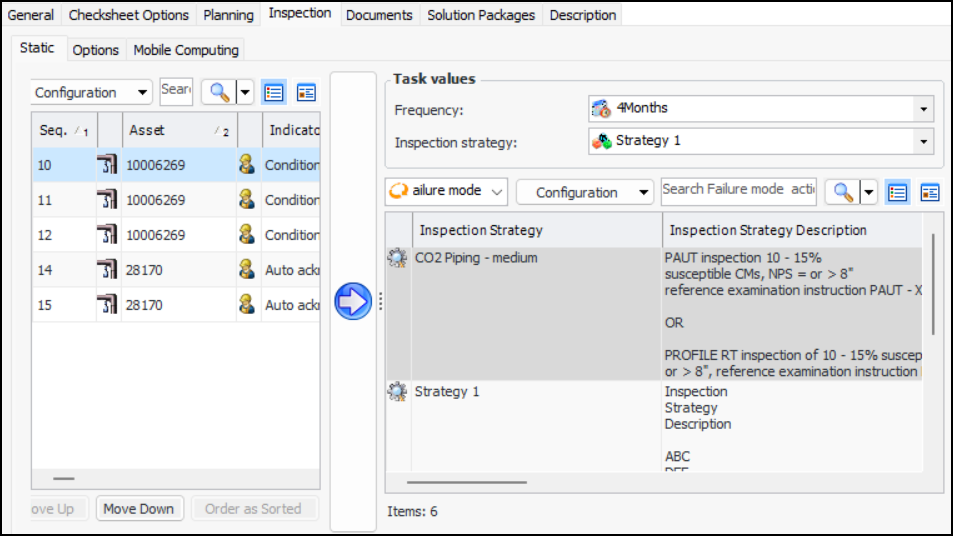The width and height of the screenshot is (953, 536).
Task: Expand the Inspection strategy combo box
Action: click(924, 141)
